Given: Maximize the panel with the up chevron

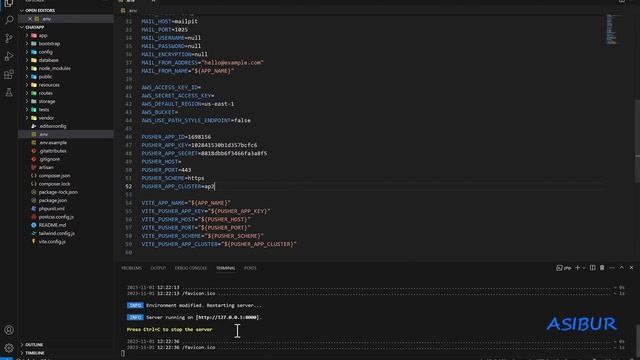Looking at the screenshot, I should pyautogui.click(x=622, y=268).
